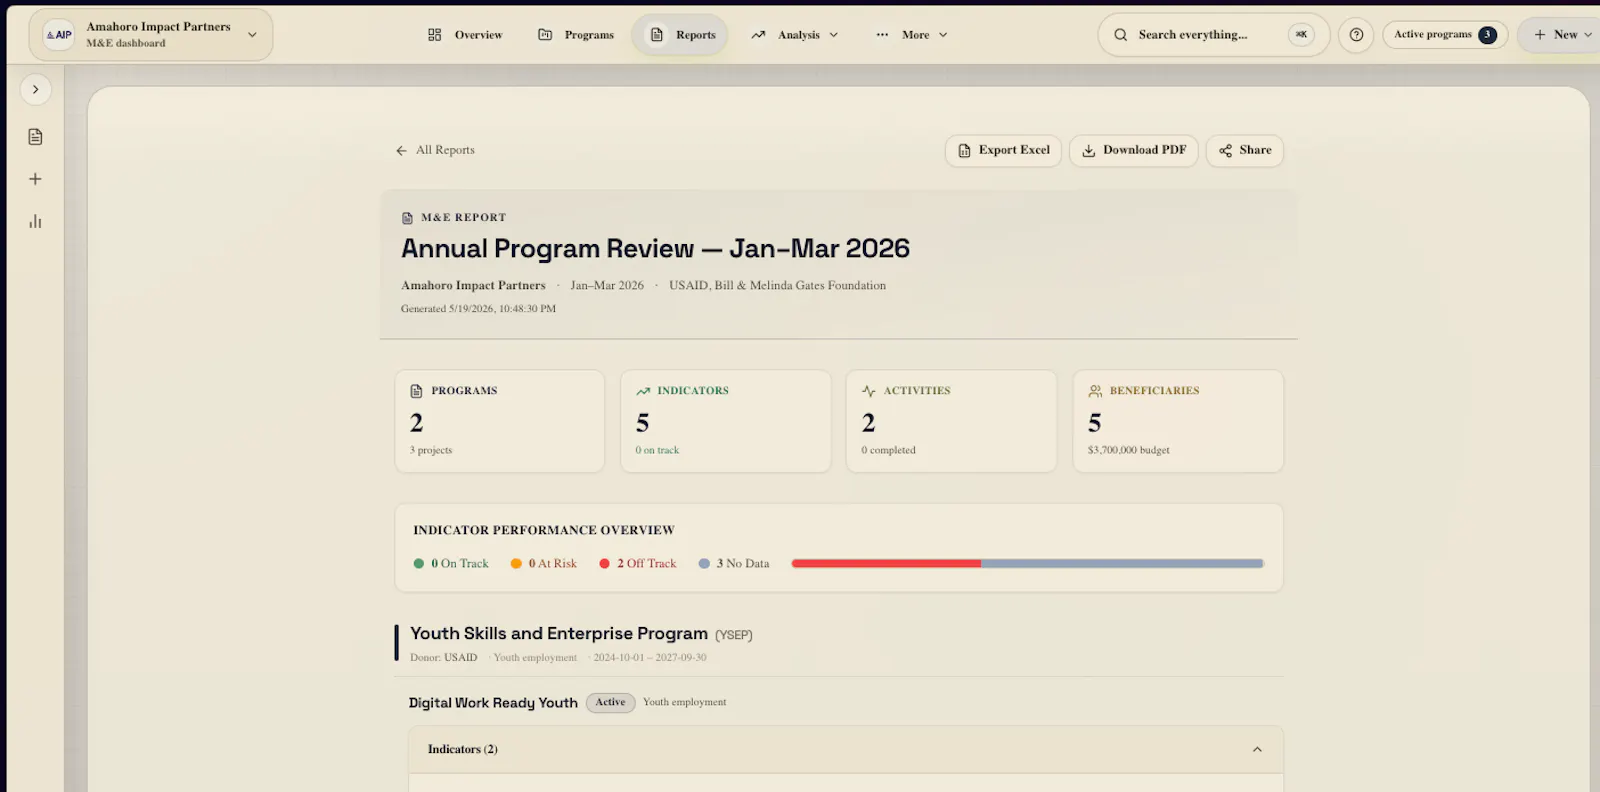The image size is (1600, 792).
Task: Go back to All Reports
Action: pyautogui.click(x=435, y=150)
